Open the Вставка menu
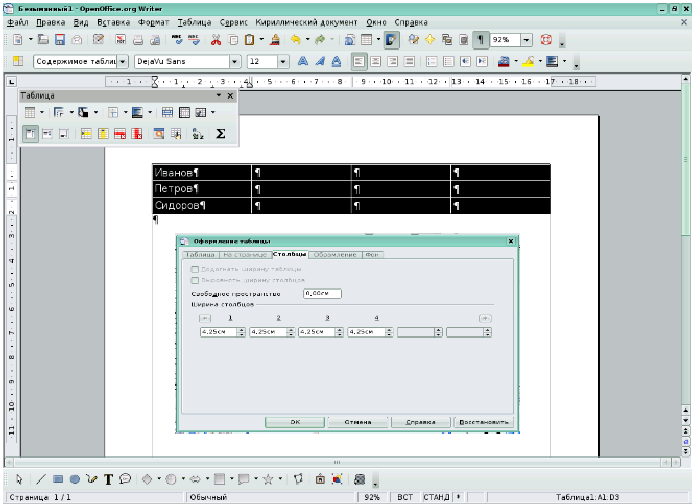This screenshot has width=692, height=504. coord(113,22)
